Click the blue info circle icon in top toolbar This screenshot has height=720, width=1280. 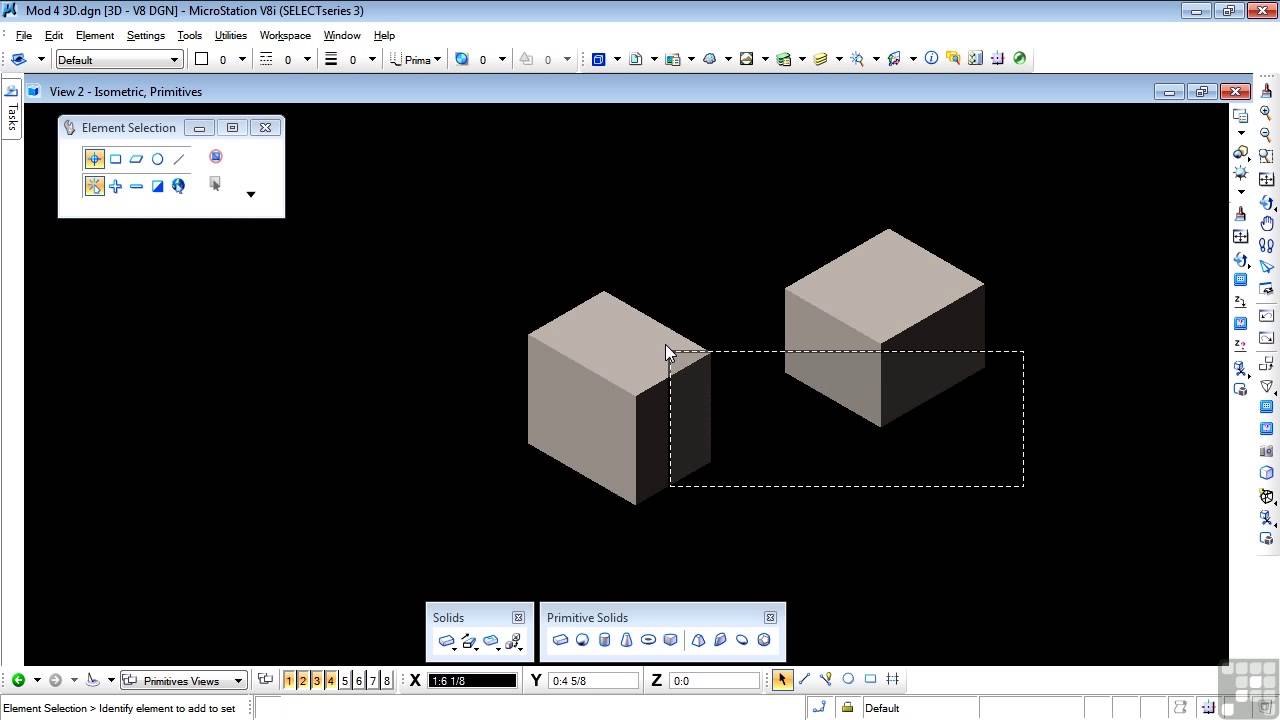[x=931, y=59]
